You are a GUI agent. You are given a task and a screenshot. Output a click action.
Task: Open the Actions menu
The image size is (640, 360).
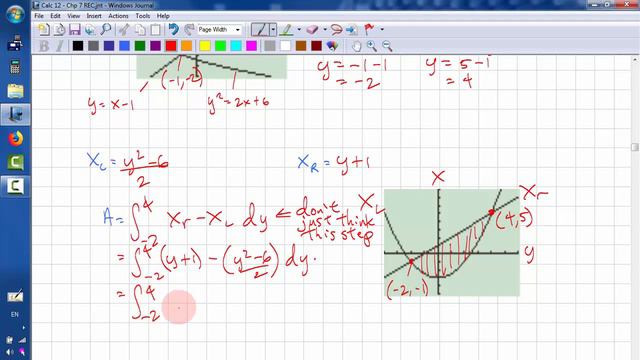(118, 16)
